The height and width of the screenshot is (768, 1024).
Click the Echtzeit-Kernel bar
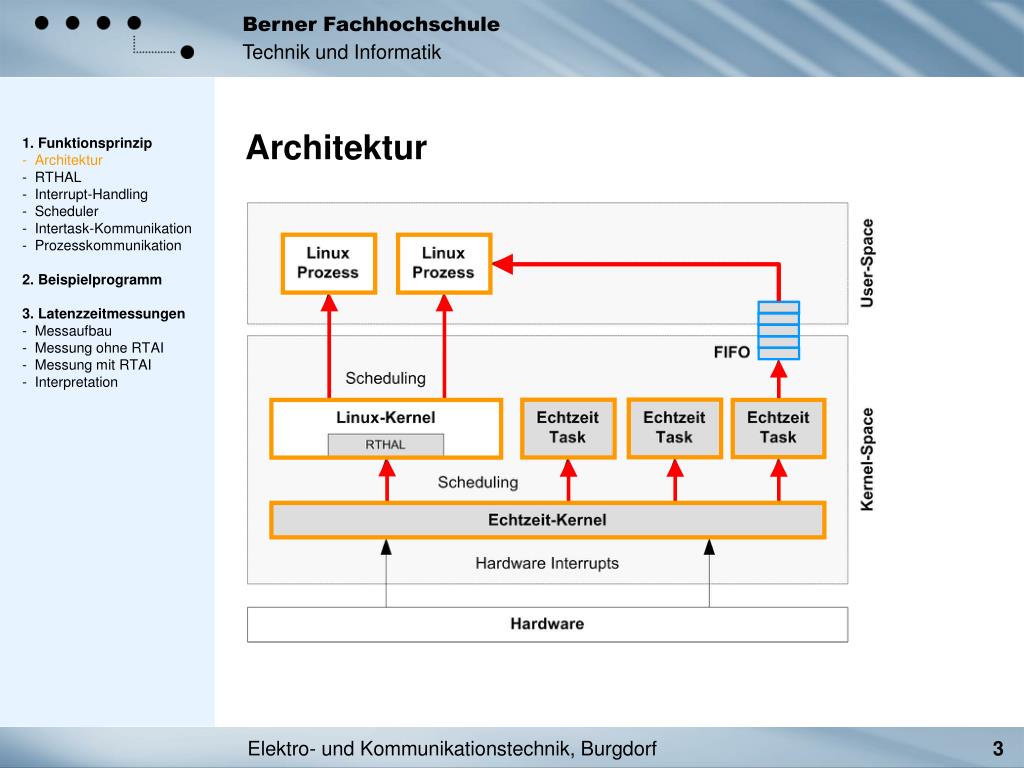pyautogui.click(x=547, y=520)
